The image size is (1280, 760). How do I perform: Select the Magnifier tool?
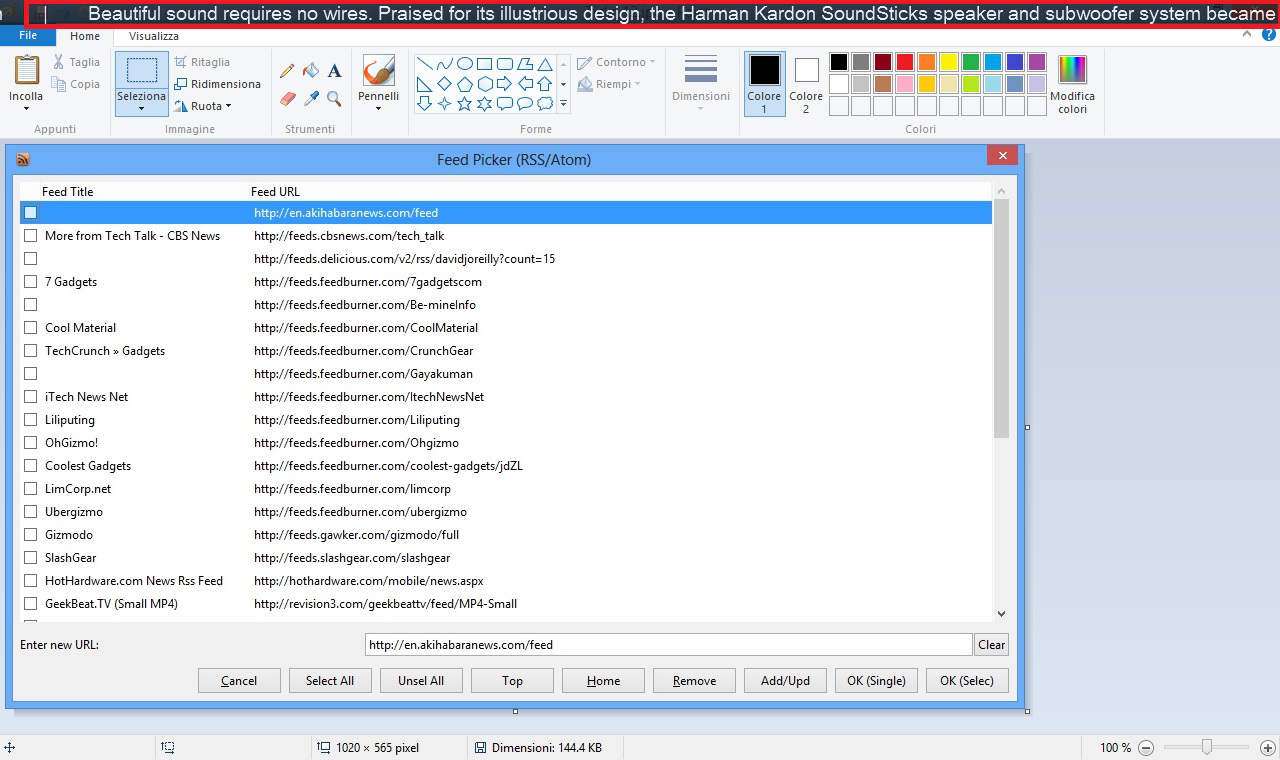[x=334, y=98]
